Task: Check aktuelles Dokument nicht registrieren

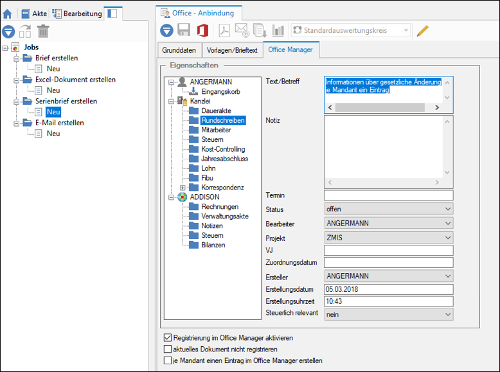Action: (x=168, y=349)
